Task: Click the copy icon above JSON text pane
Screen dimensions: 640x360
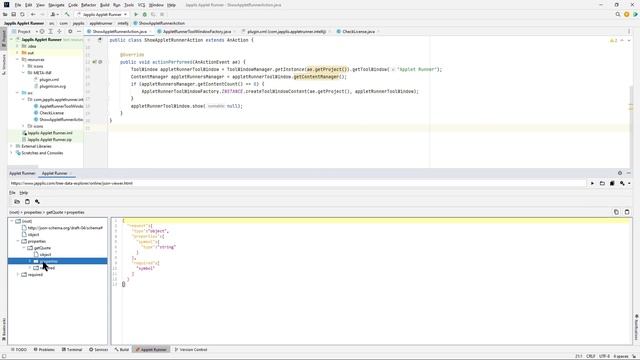Action: pyautogui.click(x=616, y=212)
